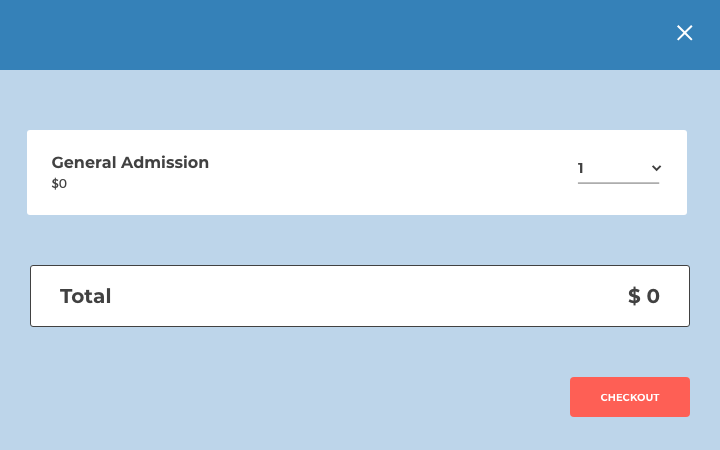Close the ticket selection dialog

click(x=684, y=33)
